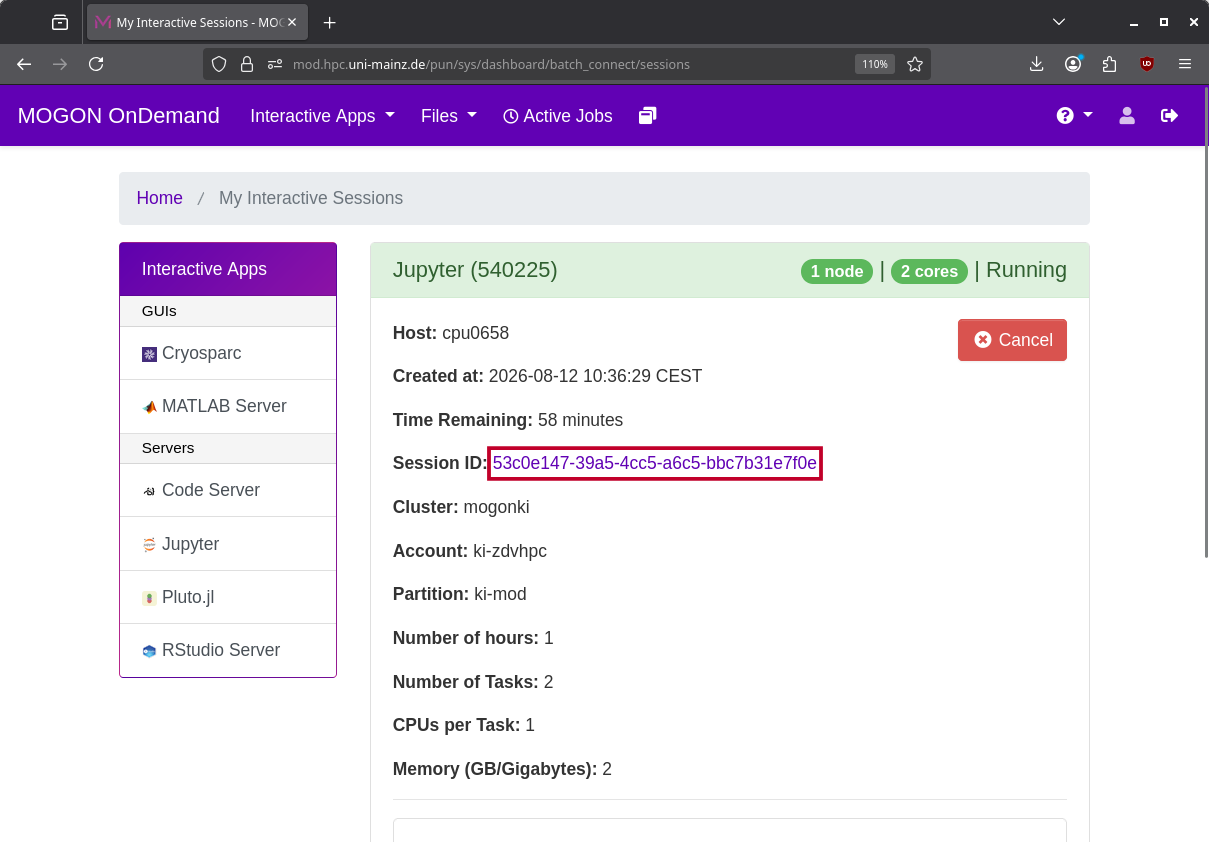Open a new browser tab
This screenshot has width=1209, height=842.
[330, 22]
